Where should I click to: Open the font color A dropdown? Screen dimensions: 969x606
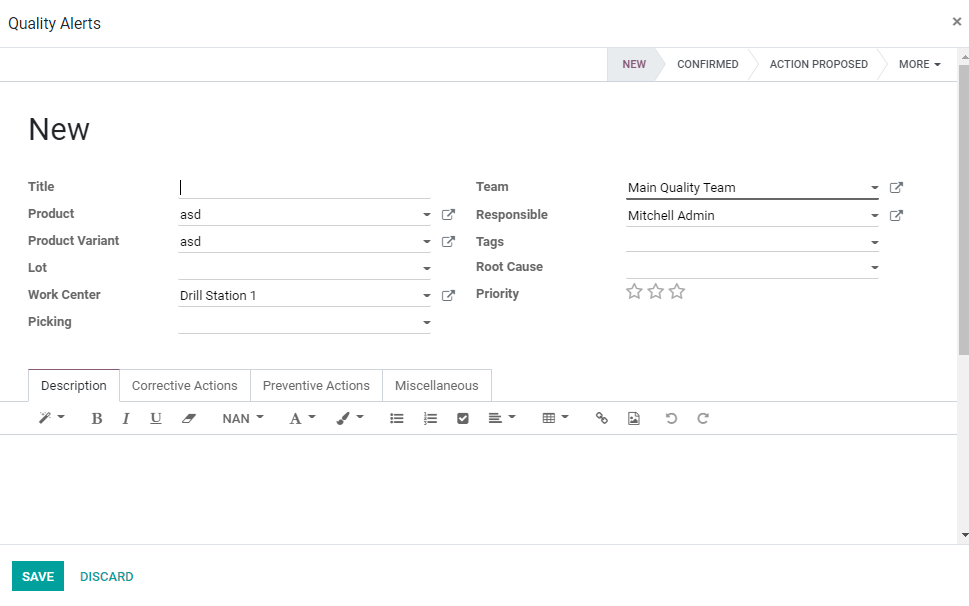coord(302,419)
